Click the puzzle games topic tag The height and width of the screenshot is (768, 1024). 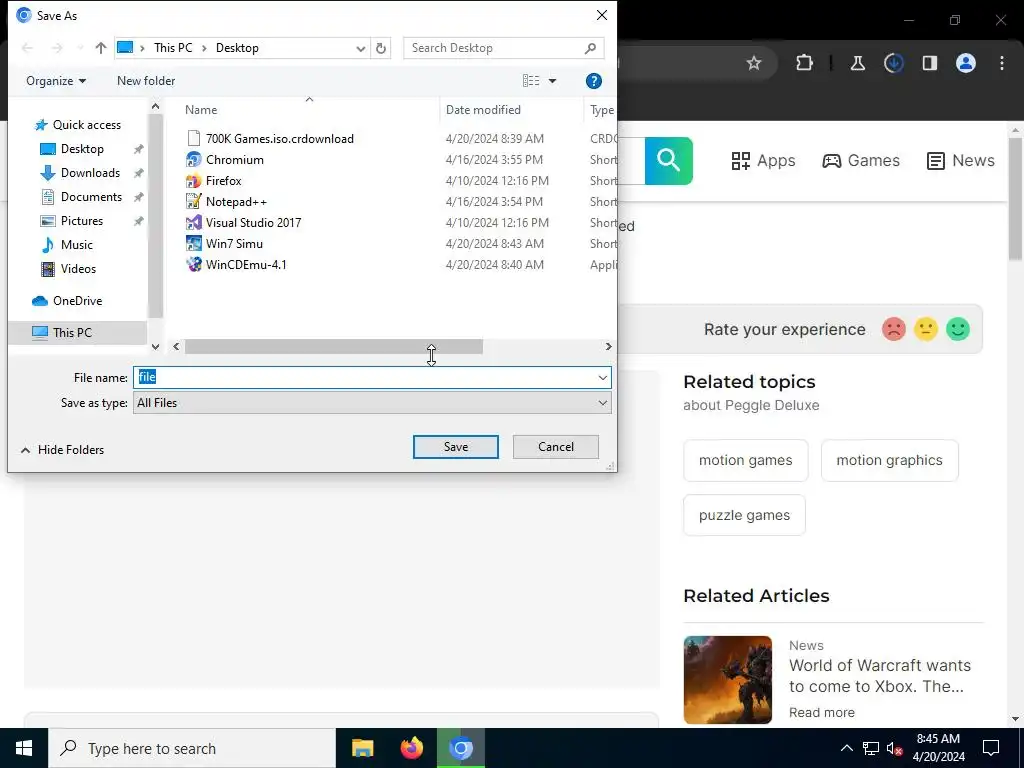pyautogui.click(x=744, y=515)
